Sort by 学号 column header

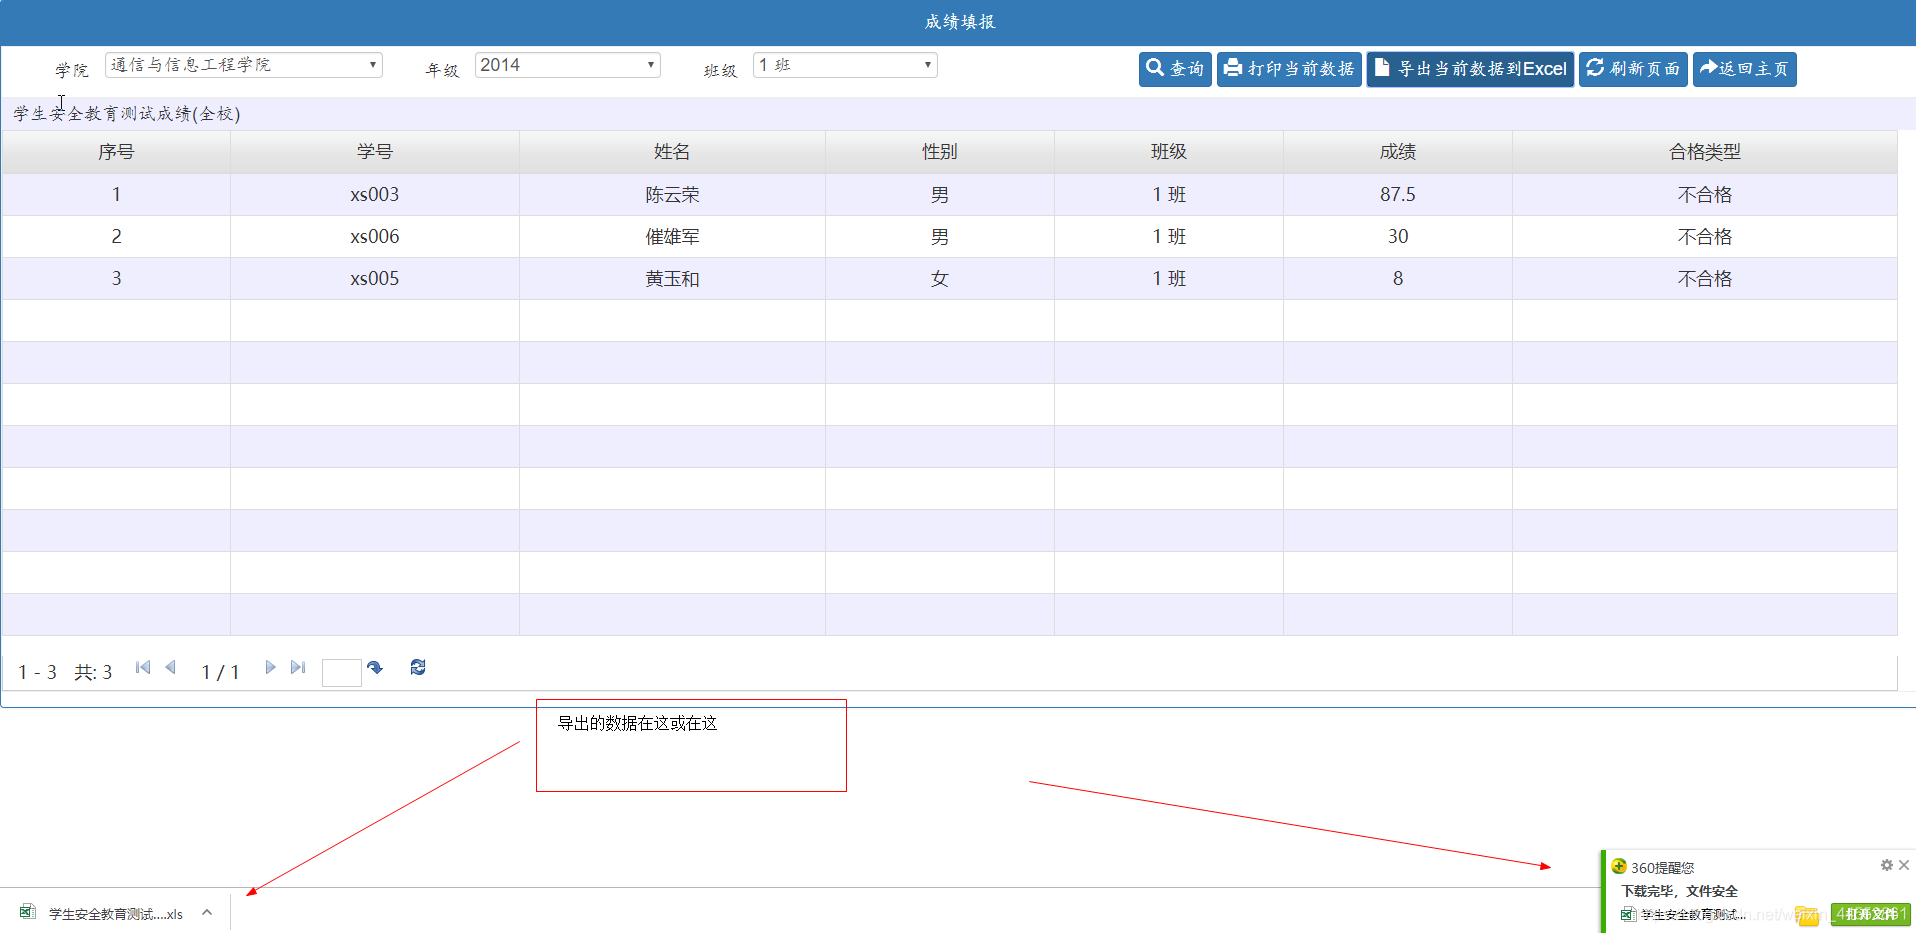click(375, 152)
